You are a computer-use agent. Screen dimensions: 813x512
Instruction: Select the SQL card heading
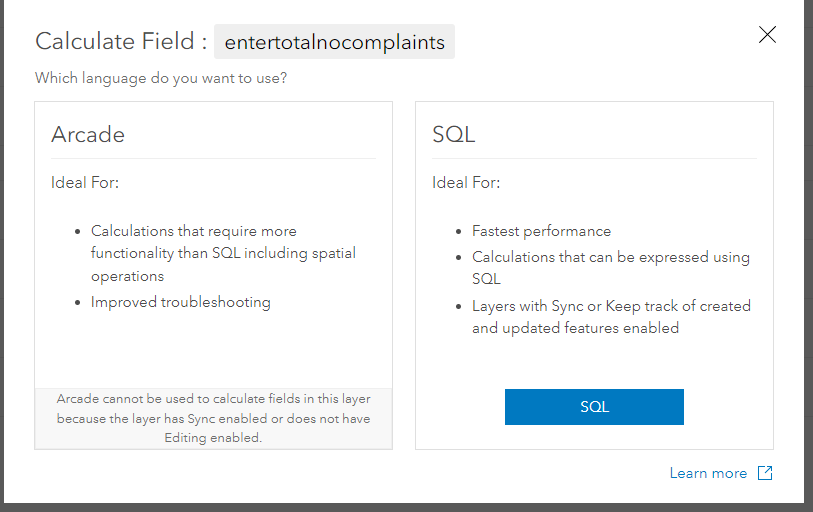453,134
